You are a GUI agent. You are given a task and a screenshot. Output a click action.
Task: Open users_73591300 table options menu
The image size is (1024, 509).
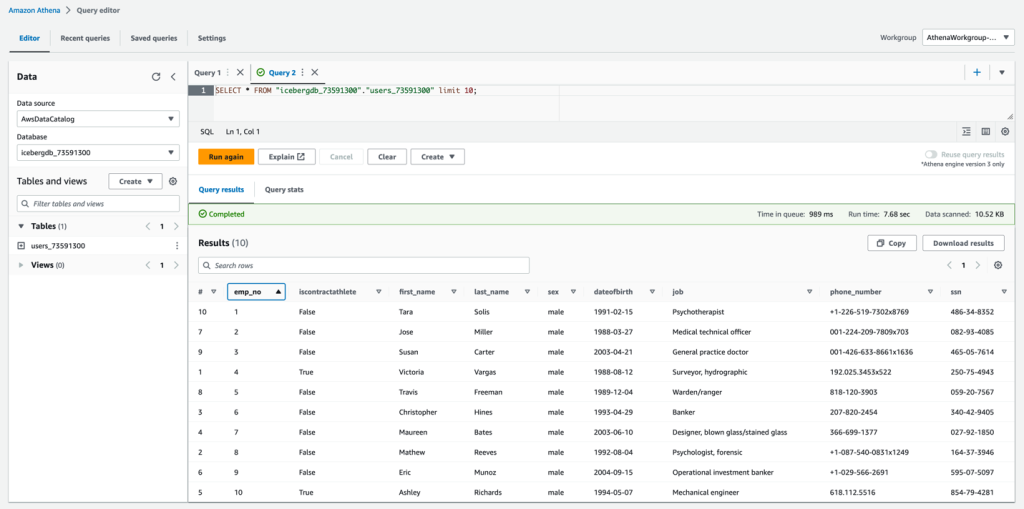pos(177,246)
